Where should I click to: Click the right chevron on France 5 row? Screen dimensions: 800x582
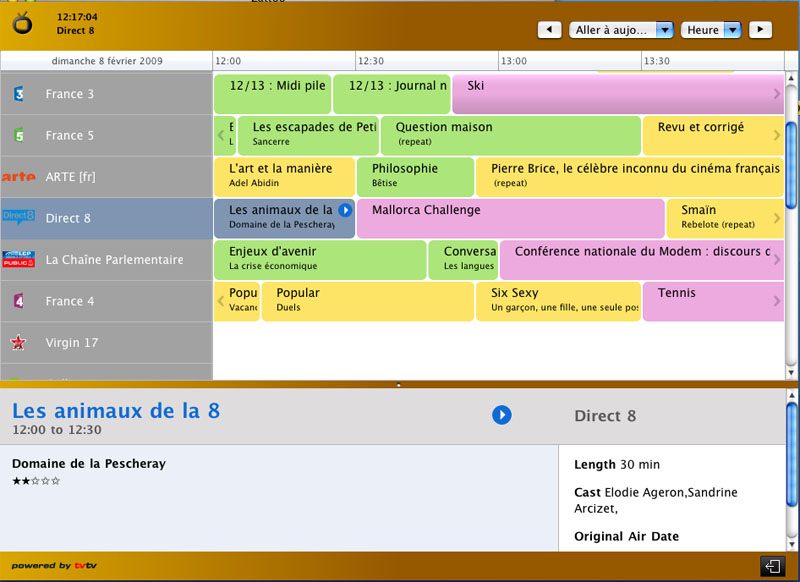tap(777, 135)
